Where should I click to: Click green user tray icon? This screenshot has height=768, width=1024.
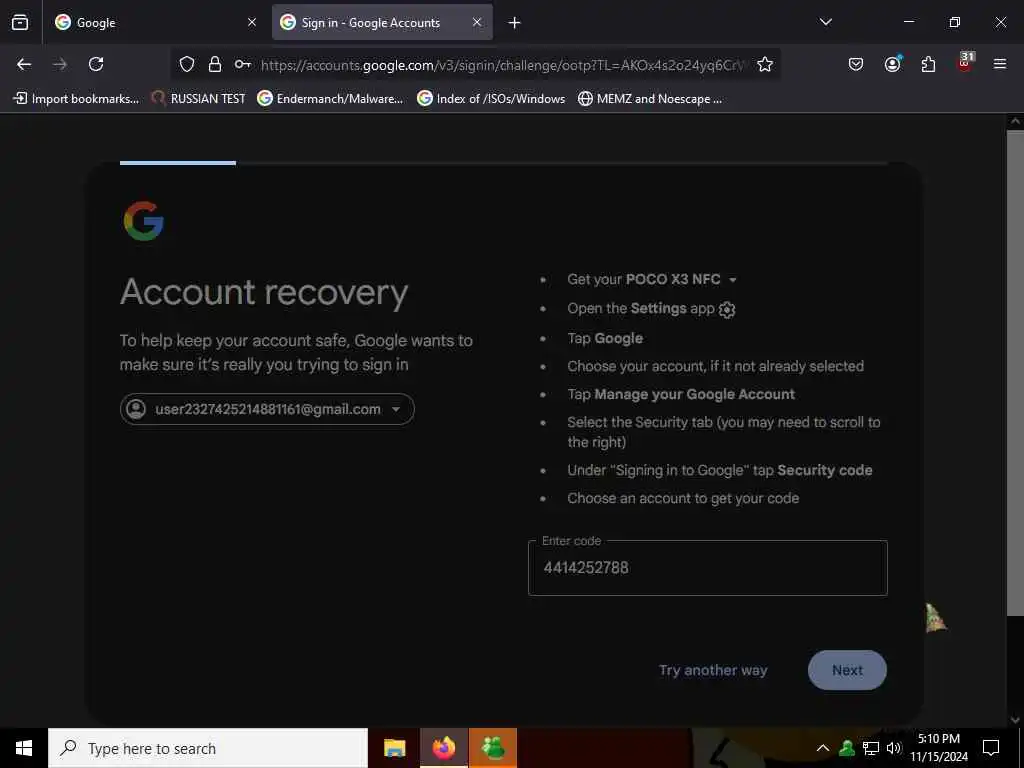pos(847,748)
